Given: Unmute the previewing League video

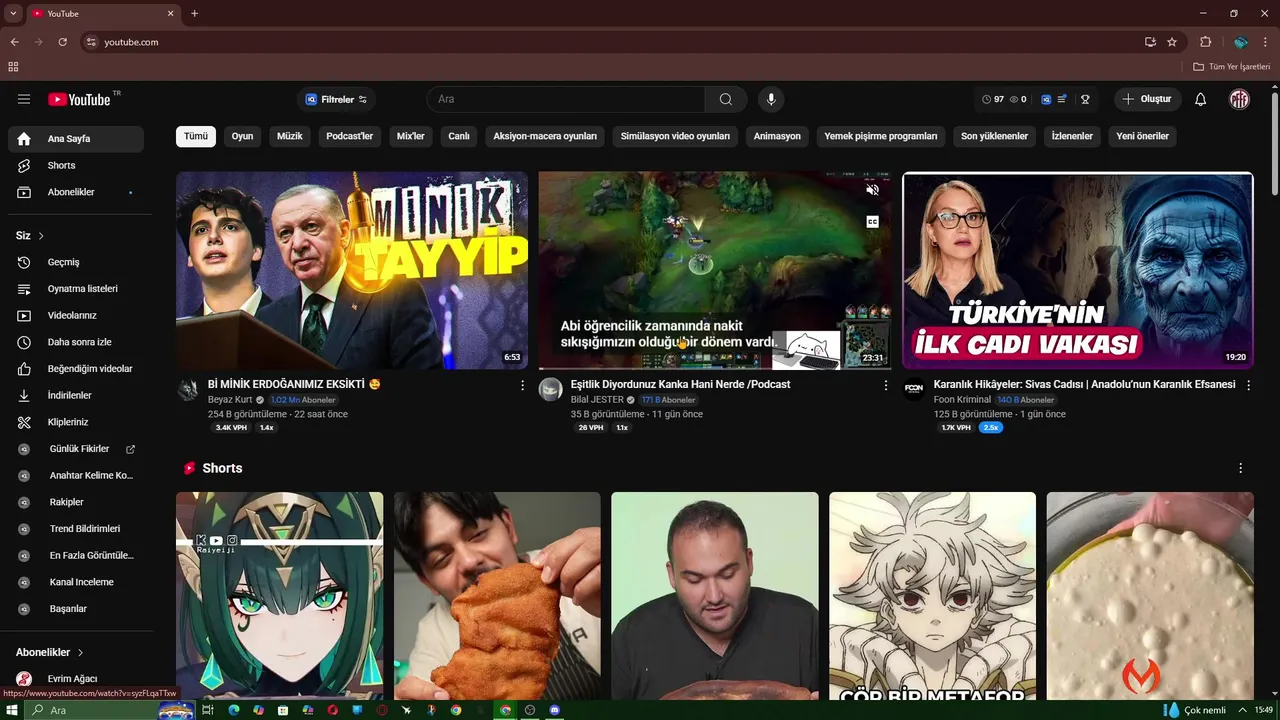Looking at the screenshot, I should [872, 190].
